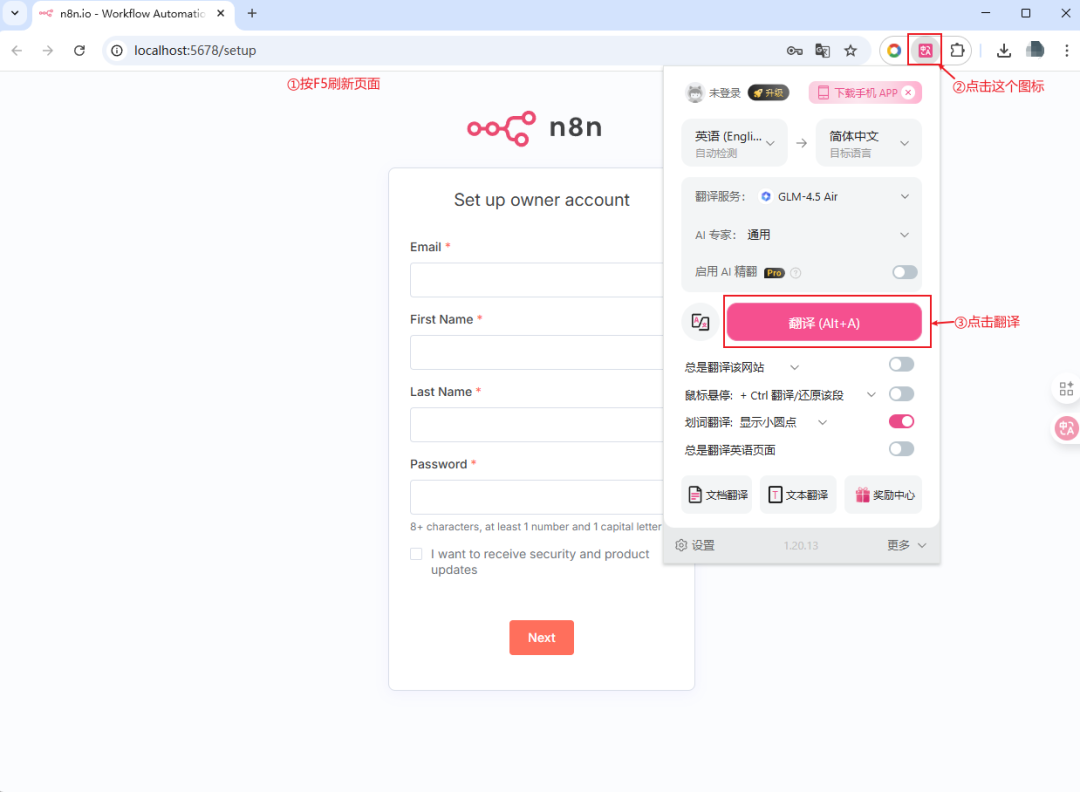
Task: Click the Email input field
Action: 537,280
